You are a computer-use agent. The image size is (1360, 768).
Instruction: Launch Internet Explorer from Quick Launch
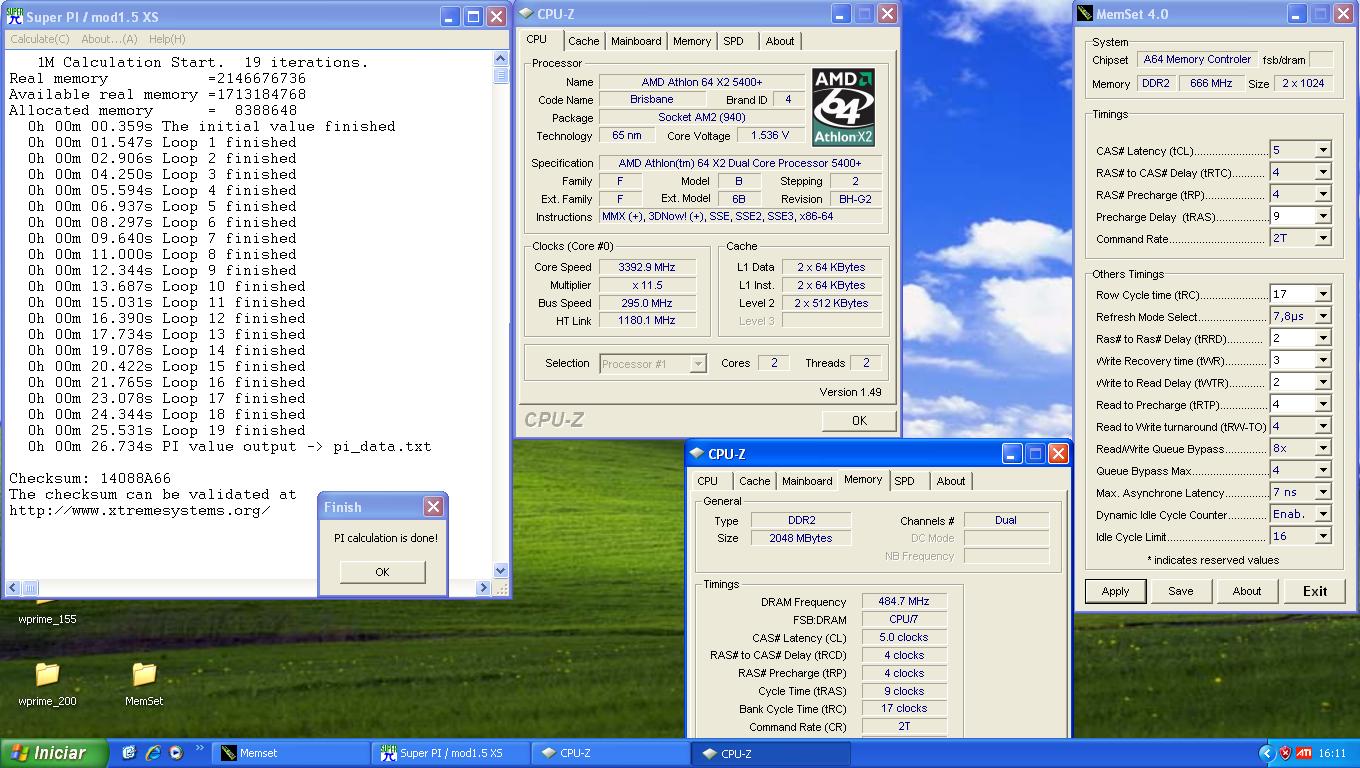[x=153, y=753]
